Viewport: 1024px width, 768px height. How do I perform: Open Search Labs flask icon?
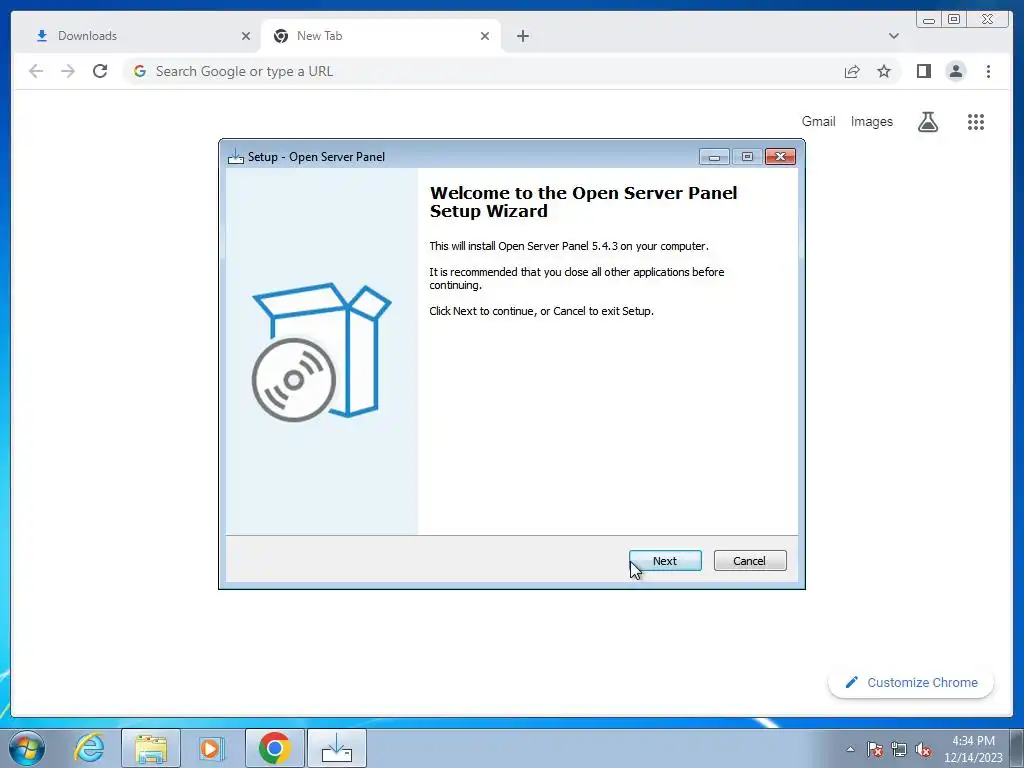pyautogui.click(x=927, y=121)
